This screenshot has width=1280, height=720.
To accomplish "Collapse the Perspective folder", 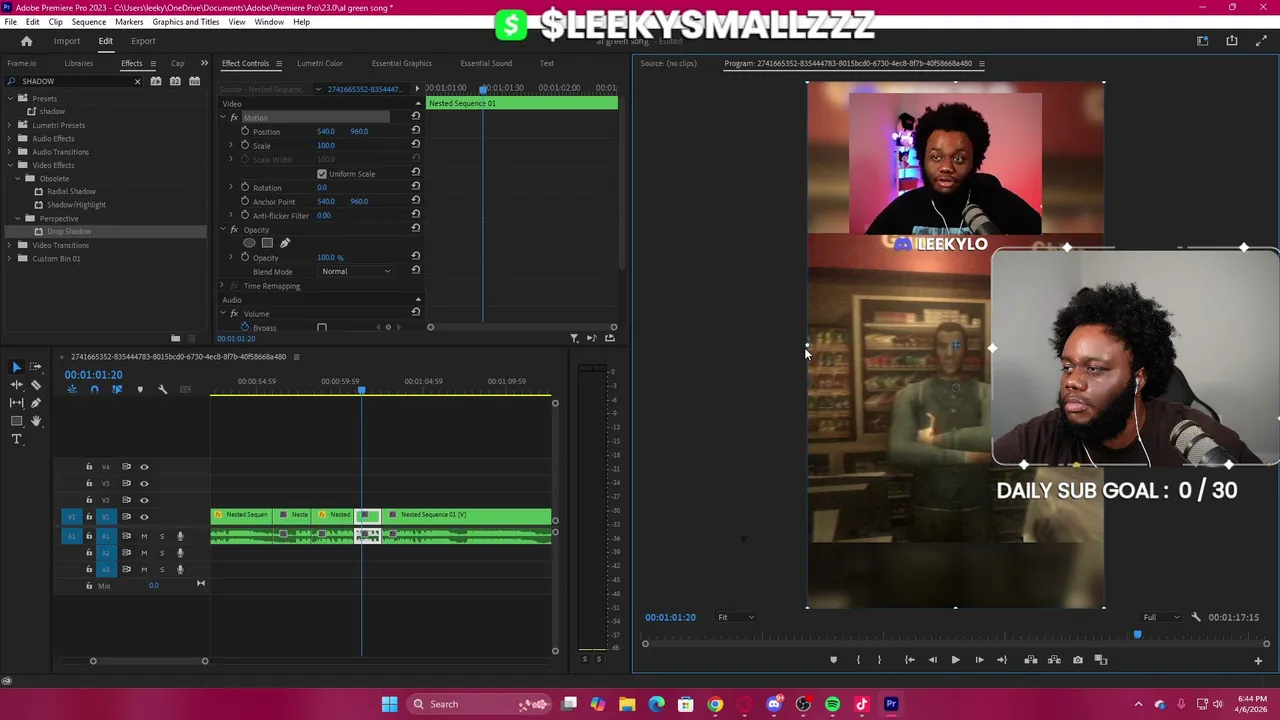I will pos(18,218).
